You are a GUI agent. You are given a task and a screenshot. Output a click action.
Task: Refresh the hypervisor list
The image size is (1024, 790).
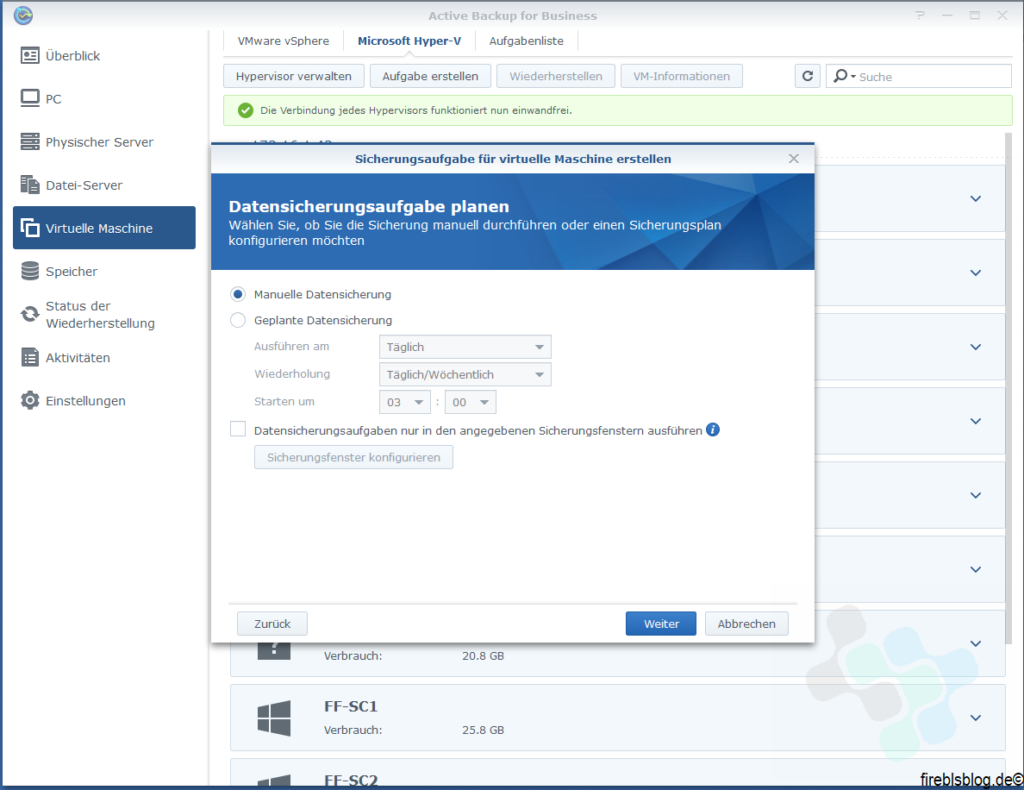tap(807, 76)
